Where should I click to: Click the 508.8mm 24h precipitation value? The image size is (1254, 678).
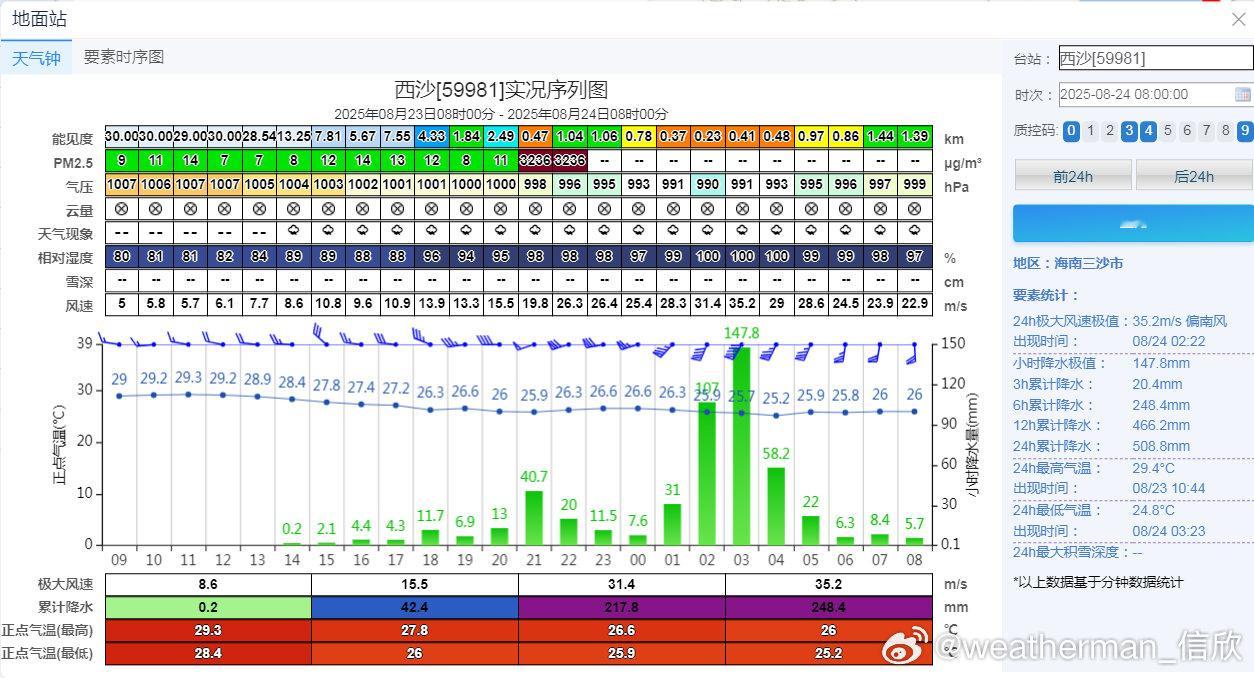click(1161, 447)
